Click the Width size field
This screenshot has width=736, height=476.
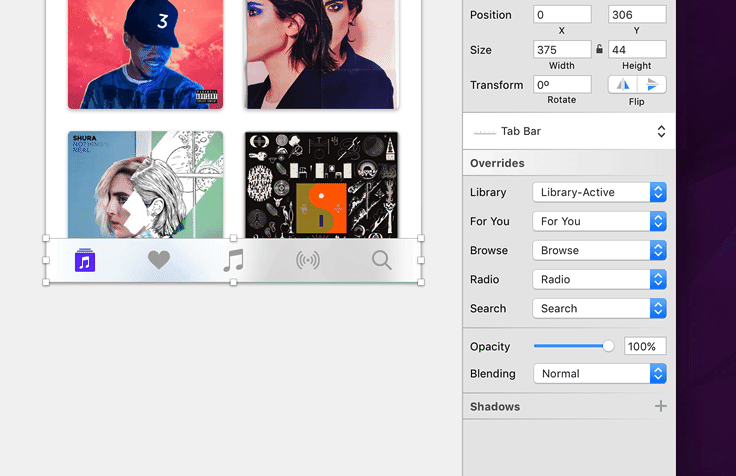click(562, 49)
